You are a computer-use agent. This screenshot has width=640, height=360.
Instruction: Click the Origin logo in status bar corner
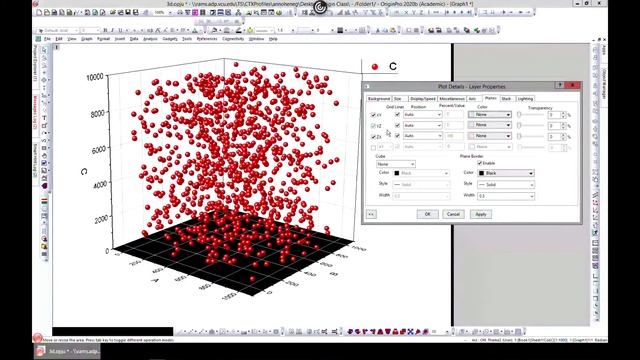coord(38,338)
